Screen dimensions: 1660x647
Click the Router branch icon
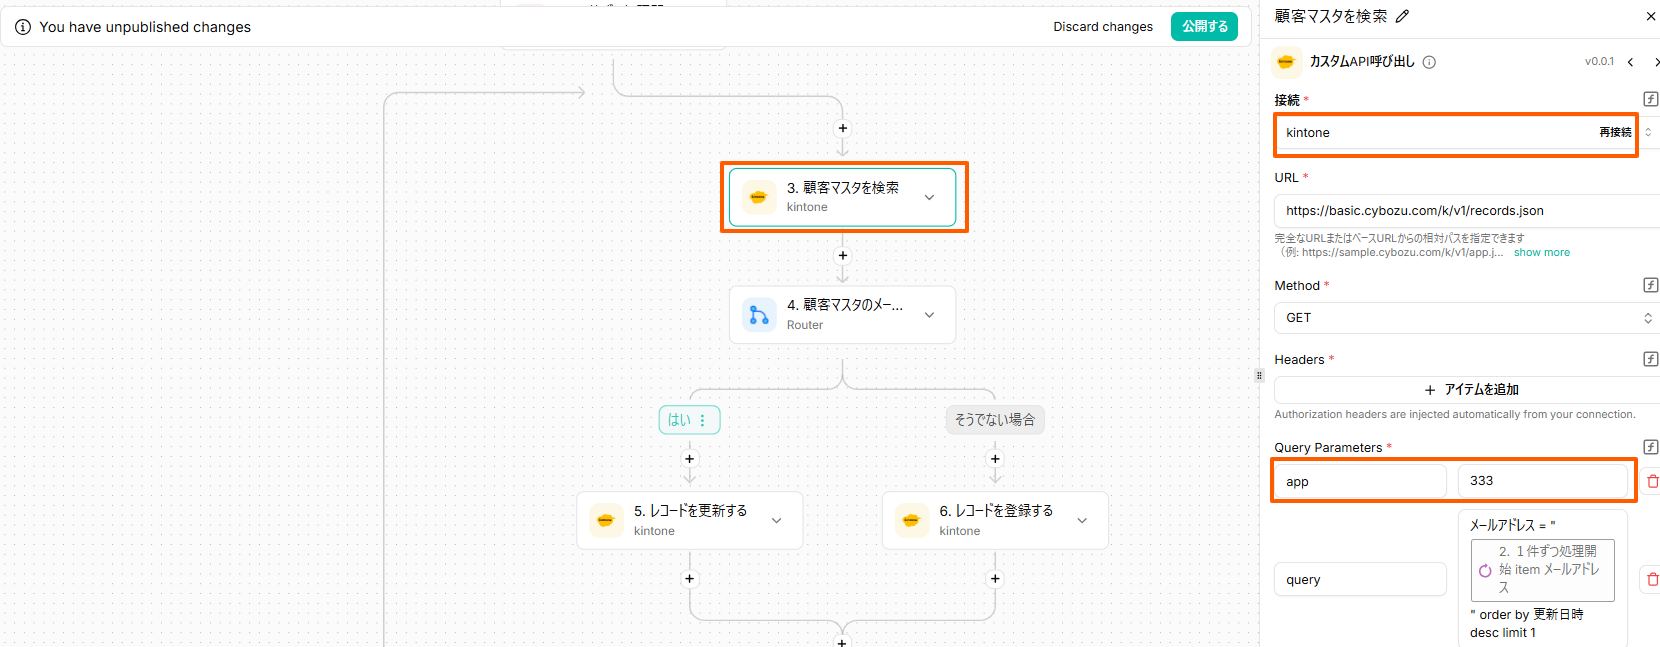pyautogui.click(x=758, y=315)
